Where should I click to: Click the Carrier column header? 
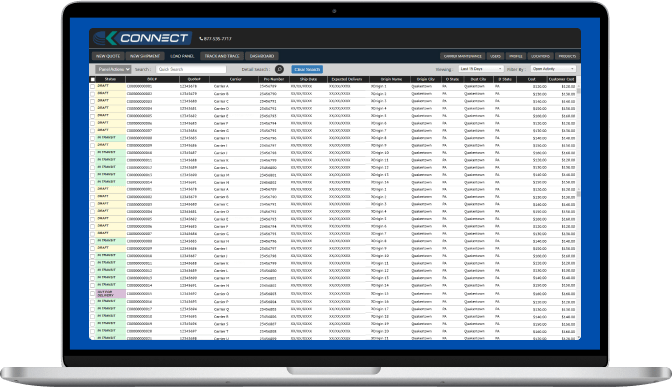[x=235, y=79]
